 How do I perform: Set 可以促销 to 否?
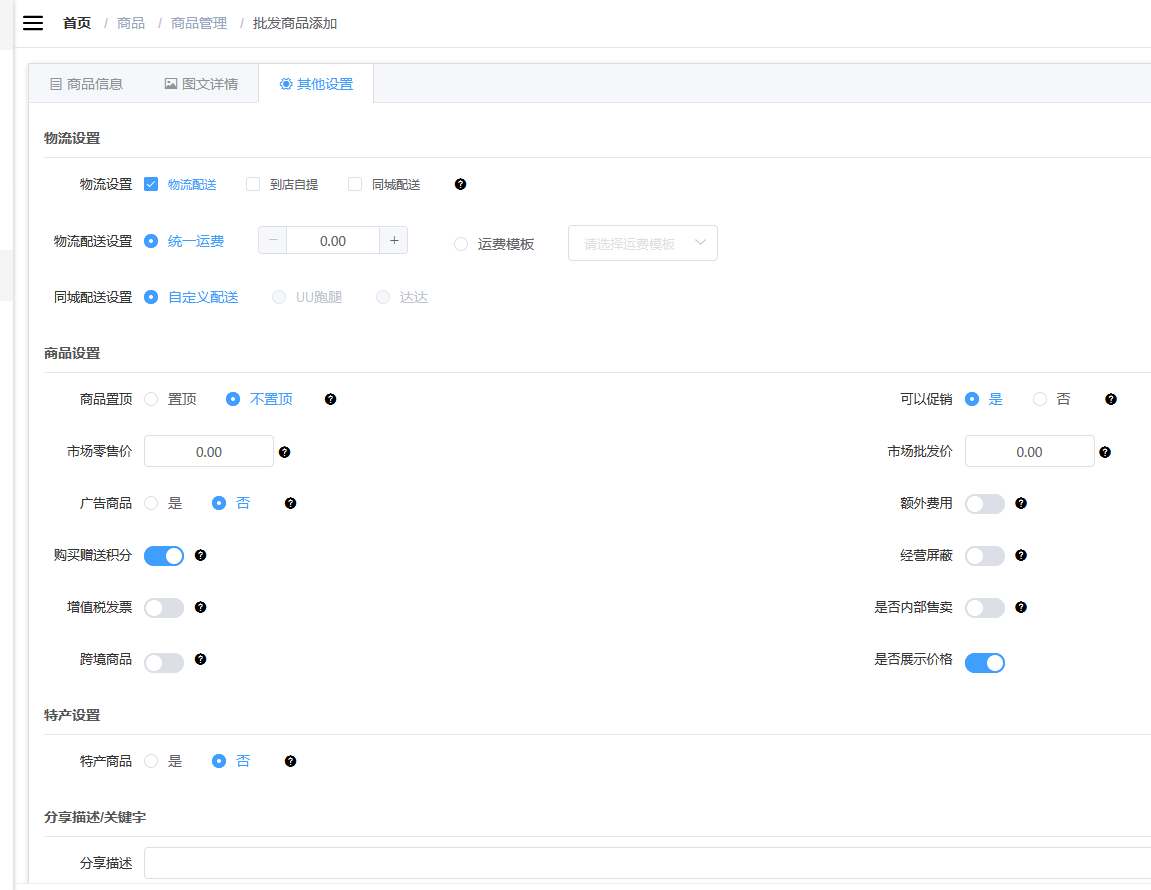tap(1040, 399)
